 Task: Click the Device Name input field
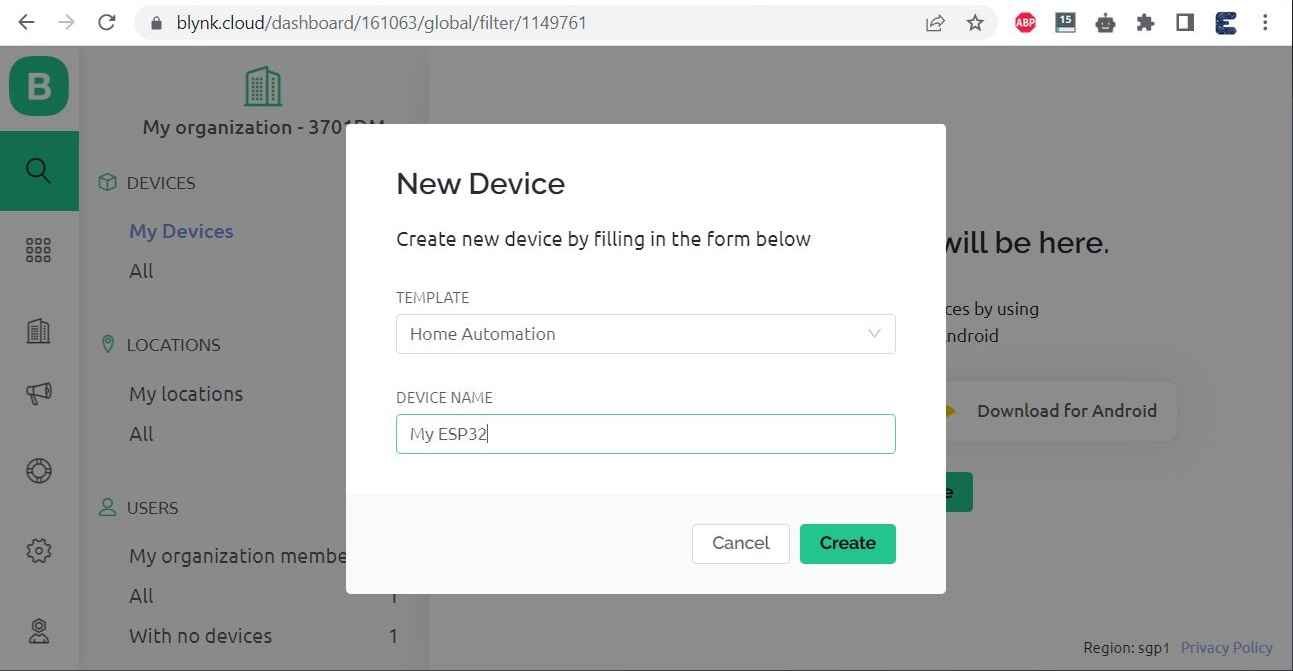coord(645,434)
